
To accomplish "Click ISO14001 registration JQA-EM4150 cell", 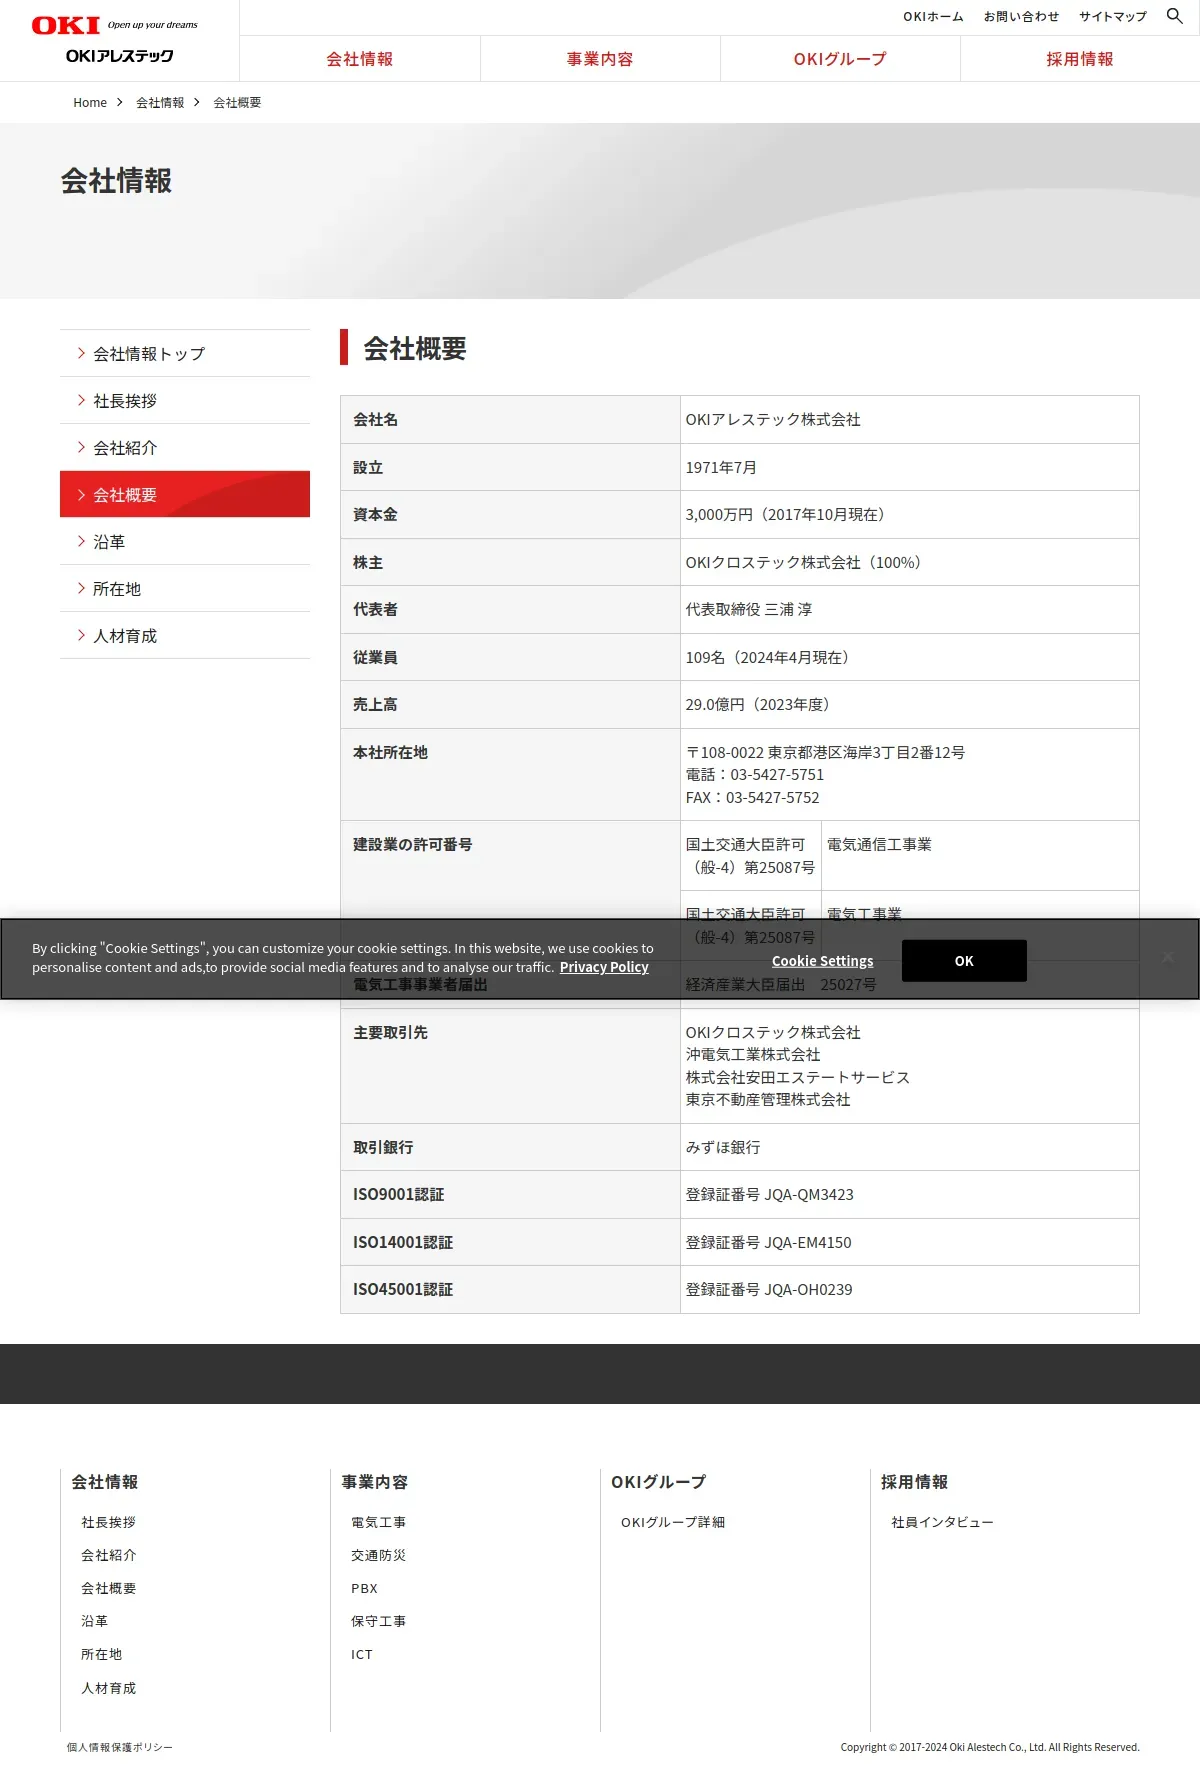I will point(909,1242).
